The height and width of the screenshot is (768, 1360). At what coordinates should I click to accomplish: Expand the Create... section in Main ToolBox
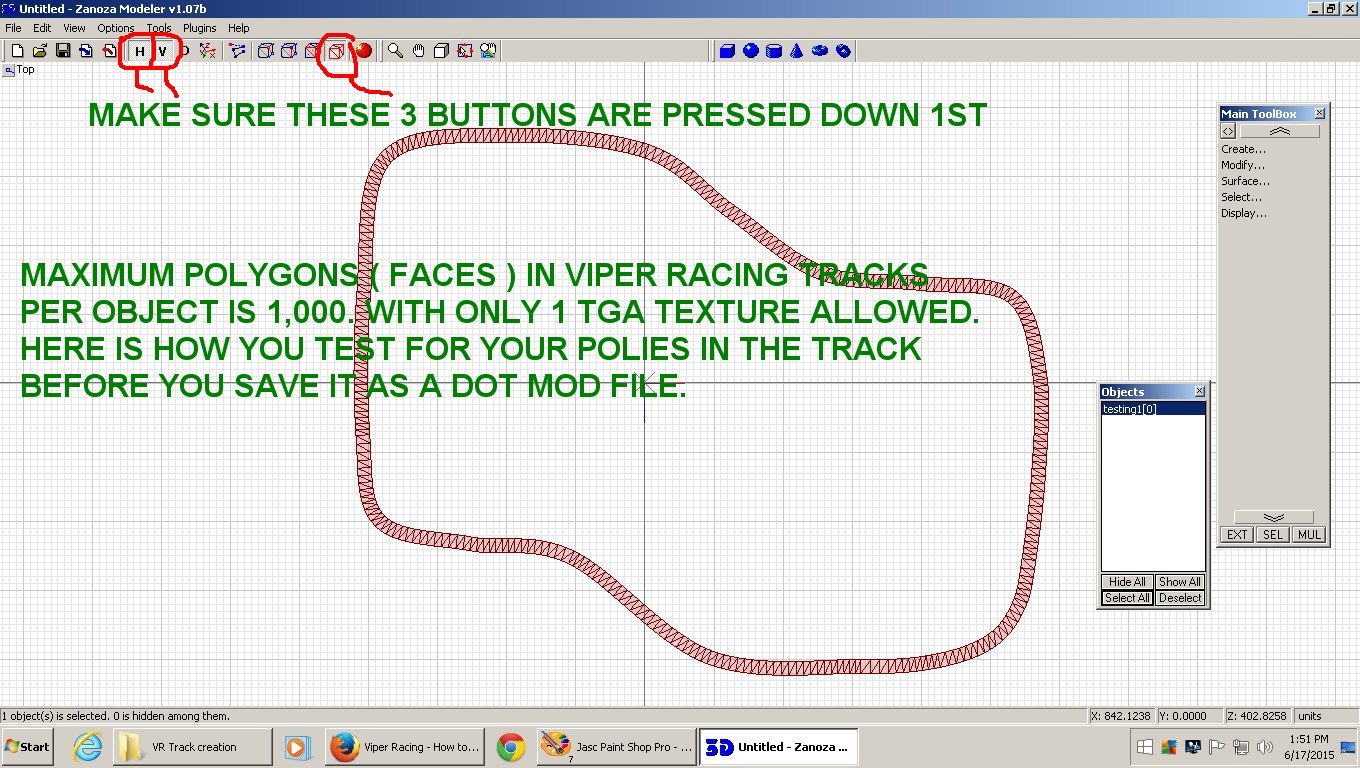pos(1244,149)
